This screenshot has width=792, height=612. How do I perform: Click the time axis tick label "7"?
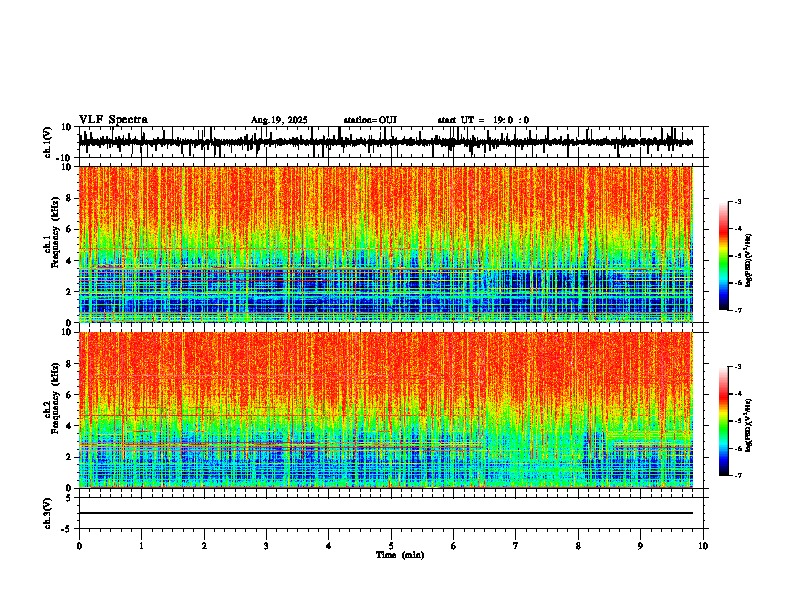(516, 546)
